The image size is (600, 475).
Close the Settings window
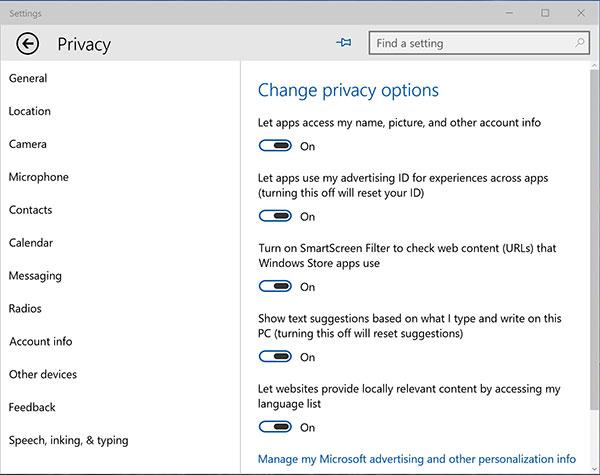coord(581,13)
